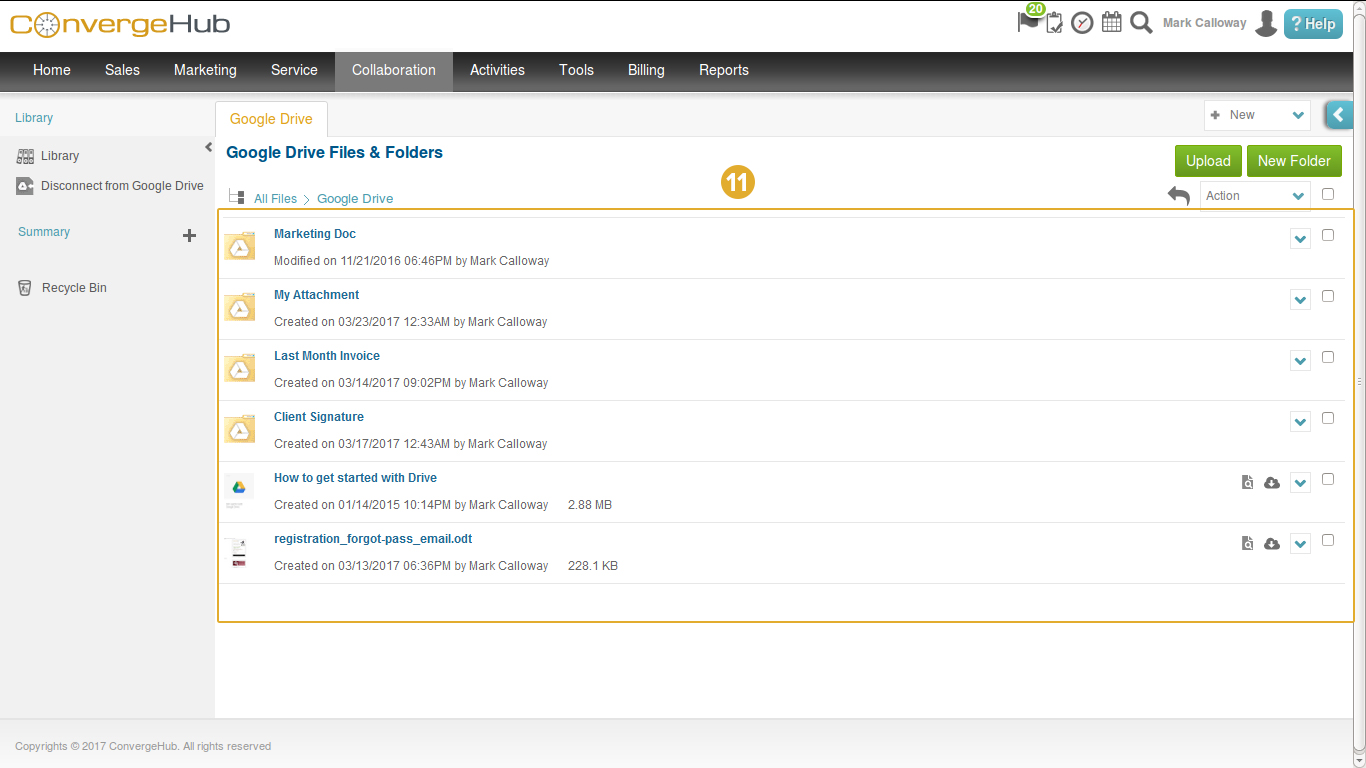
Task: Open the My Attachment folder icon
Action: (x=240, y=307)
